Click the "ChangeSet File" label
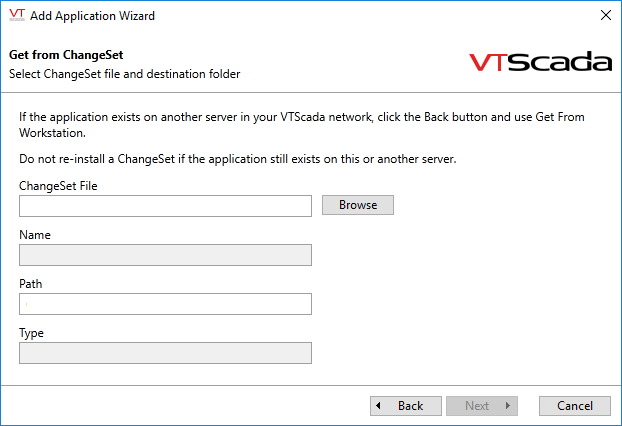Viewport: 622px width, 426px height. [58, 186]
